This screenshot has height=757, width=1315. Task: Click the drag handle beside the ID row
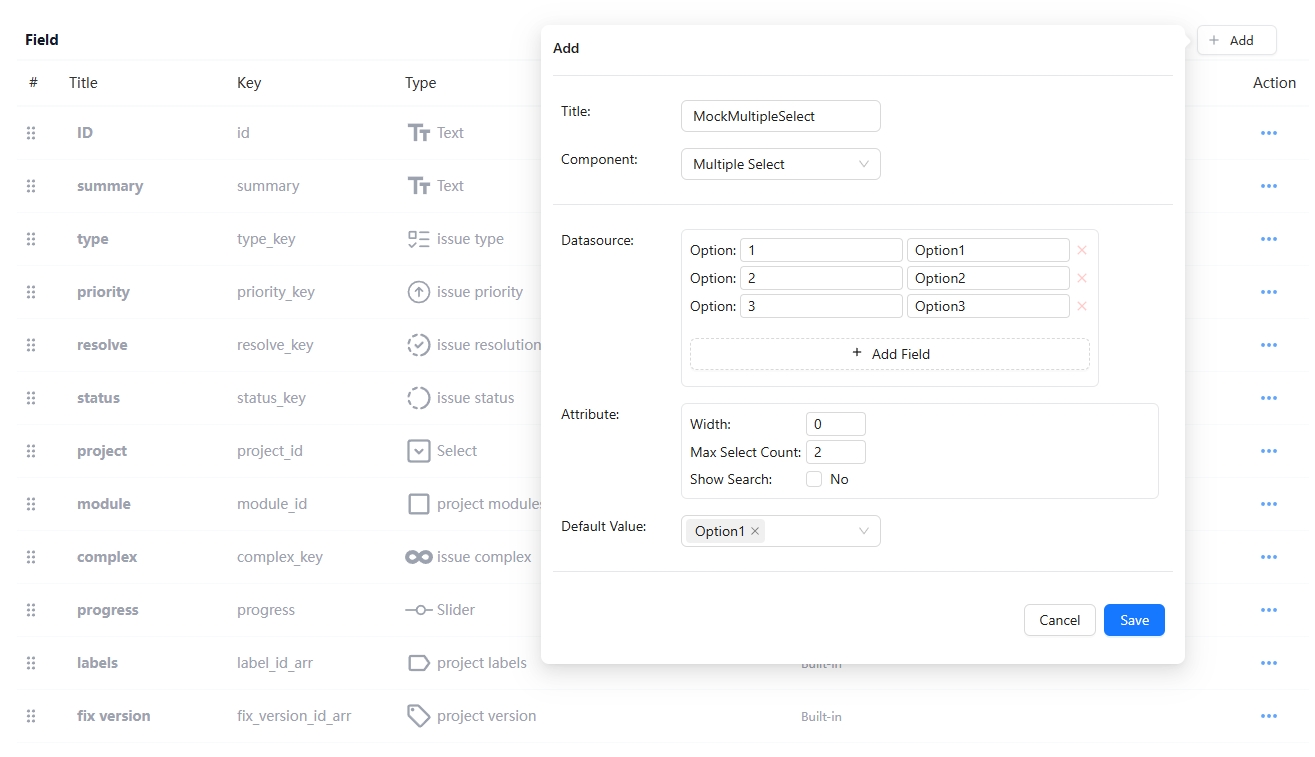[x=31, y=132]
